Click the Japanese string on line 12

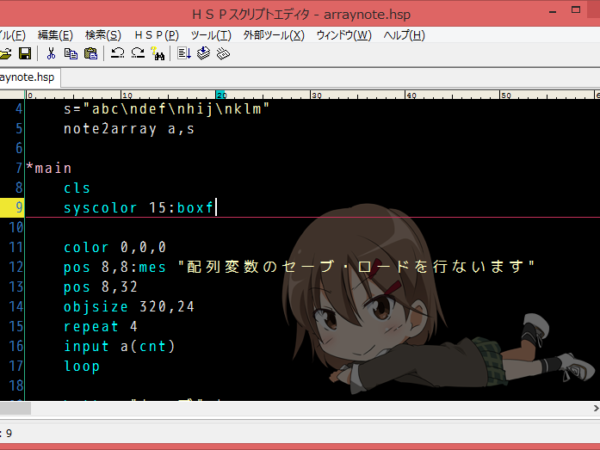[356, 267]
